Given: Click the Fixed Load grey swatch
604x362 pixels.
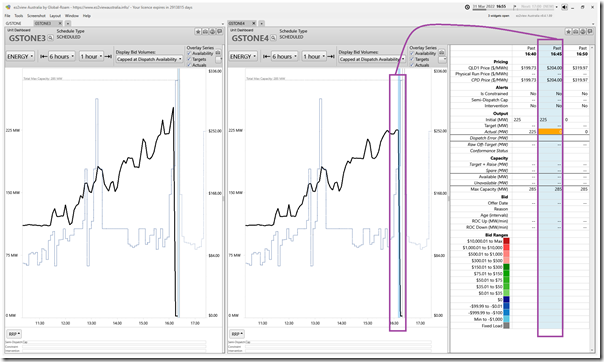Looking at the screenshot, I should click(507, 326).
